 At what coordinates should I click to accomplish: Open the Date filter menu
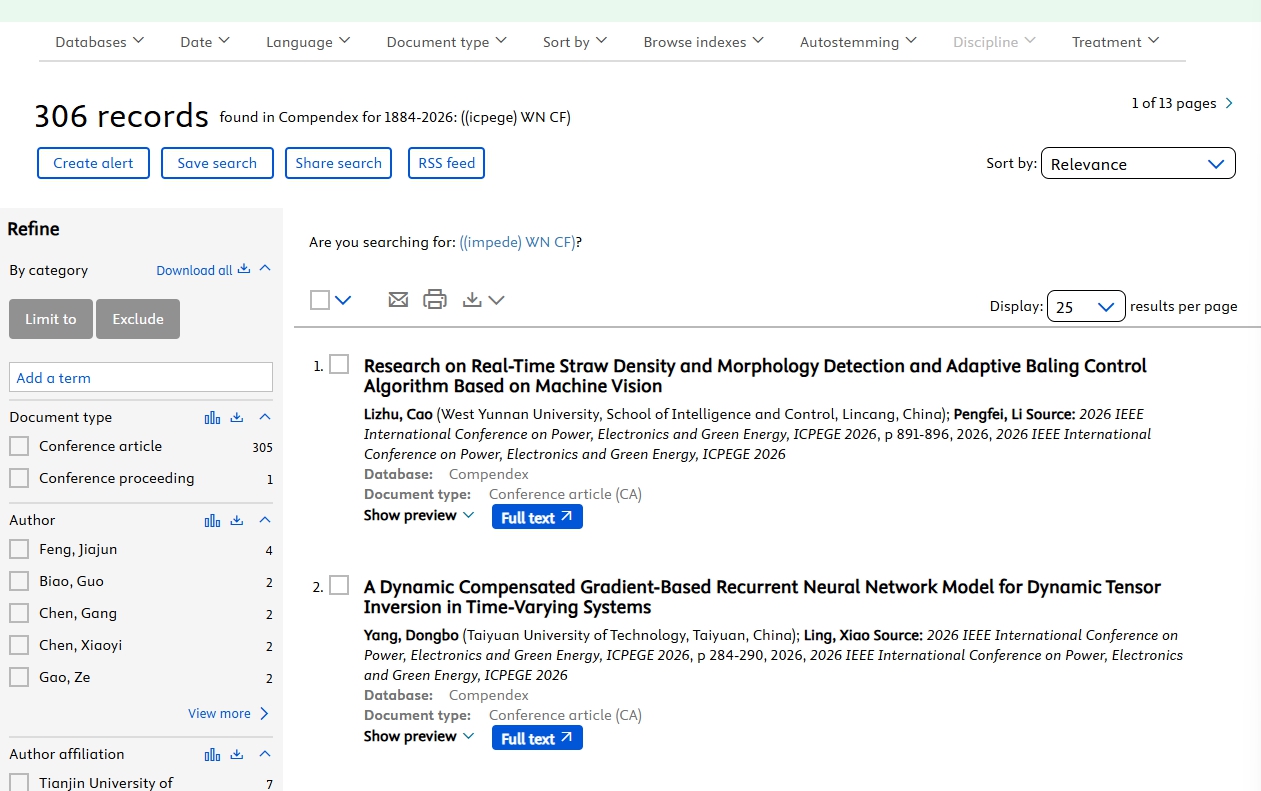coord(205,41)
